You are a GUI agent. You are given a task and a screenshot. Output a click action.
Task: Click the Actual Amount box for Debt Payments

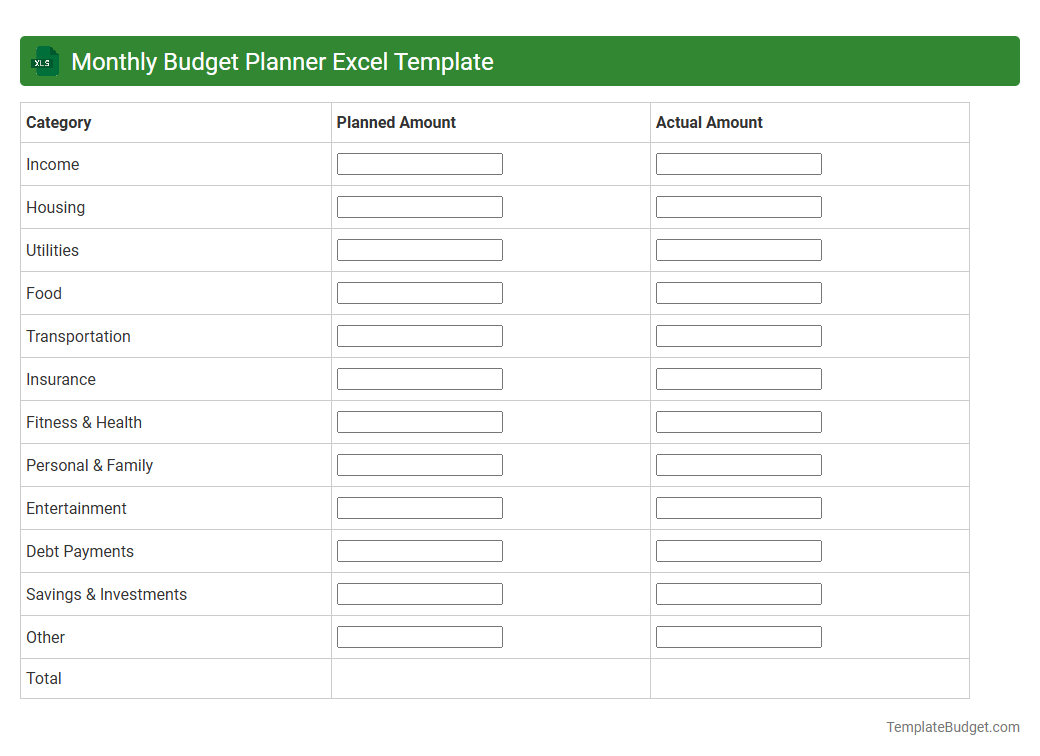(738, 550)
